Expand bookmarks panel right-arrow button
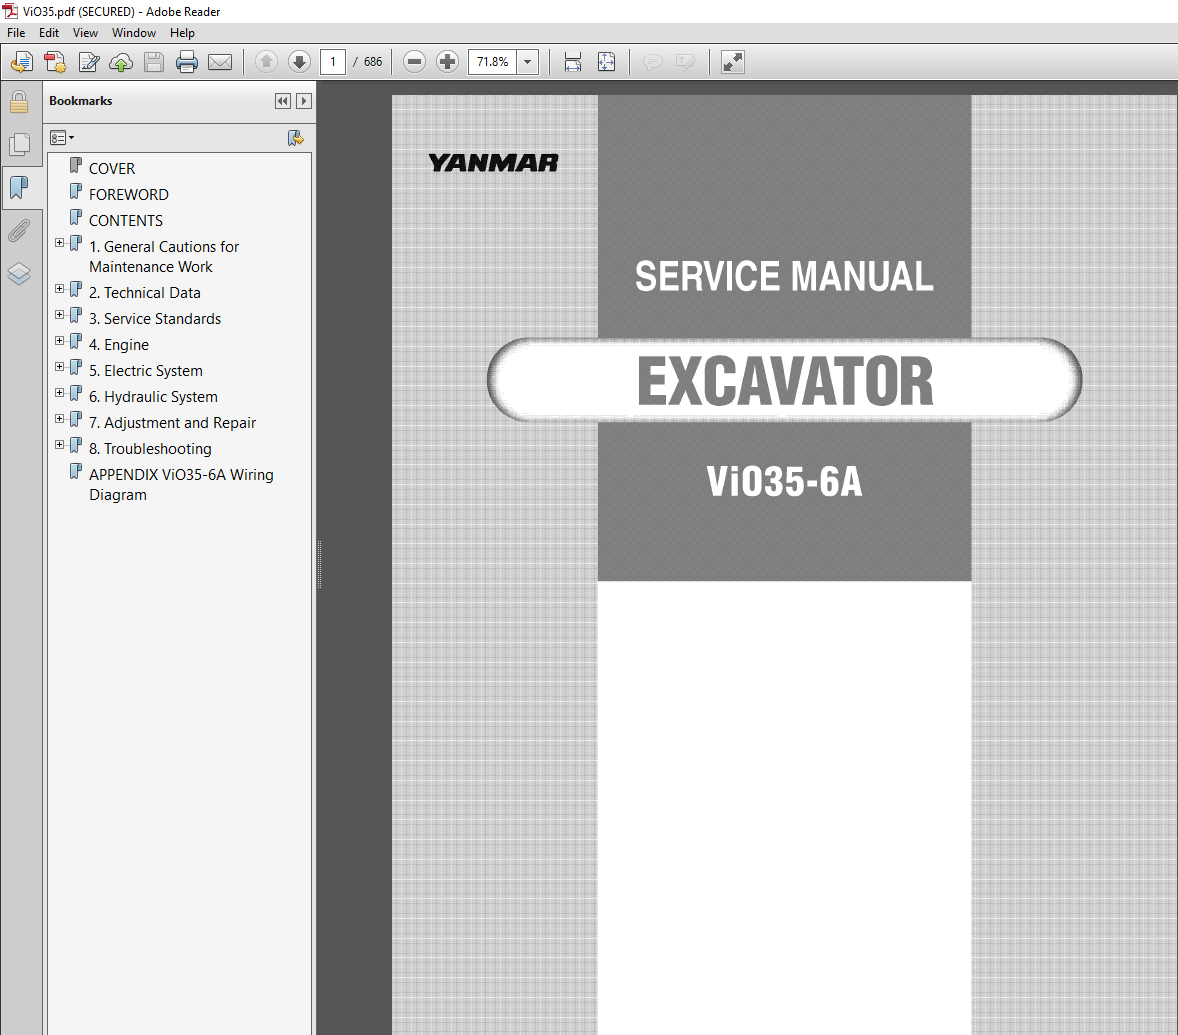The height and width of the screenshot is (1035, 1178). [304, 101]
